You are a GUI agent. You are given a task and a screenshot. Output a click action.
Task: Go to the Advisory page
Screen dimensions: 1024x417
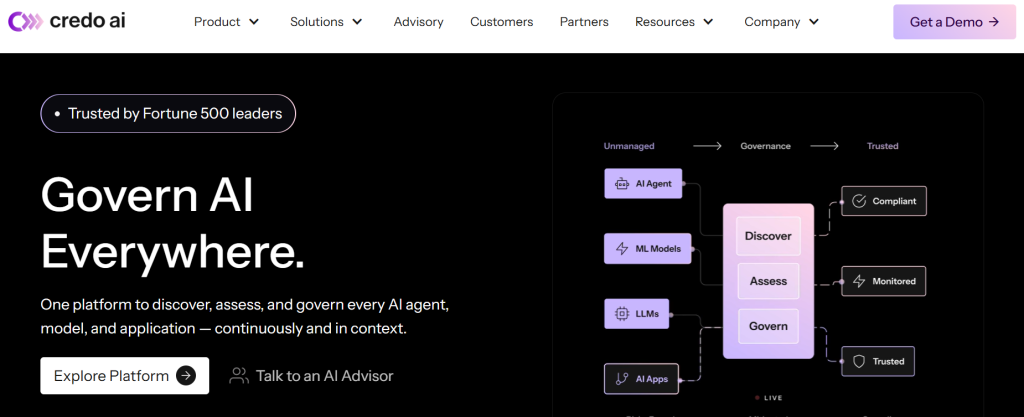[x=418, y=21]
